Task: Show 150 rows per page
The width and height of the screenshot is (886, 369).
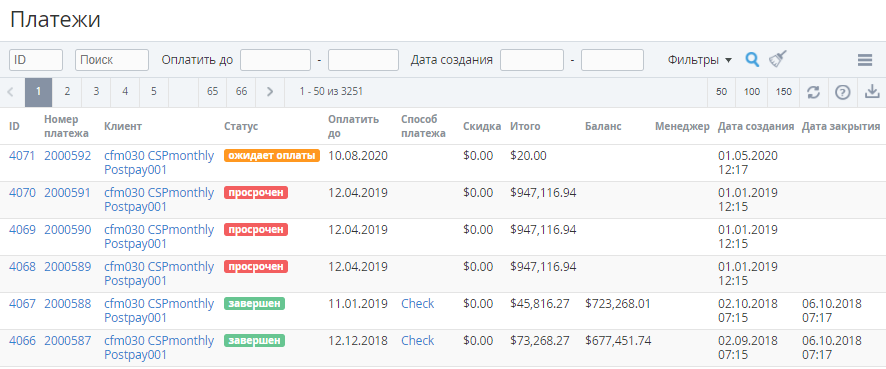Action: (x=783, y=92)
